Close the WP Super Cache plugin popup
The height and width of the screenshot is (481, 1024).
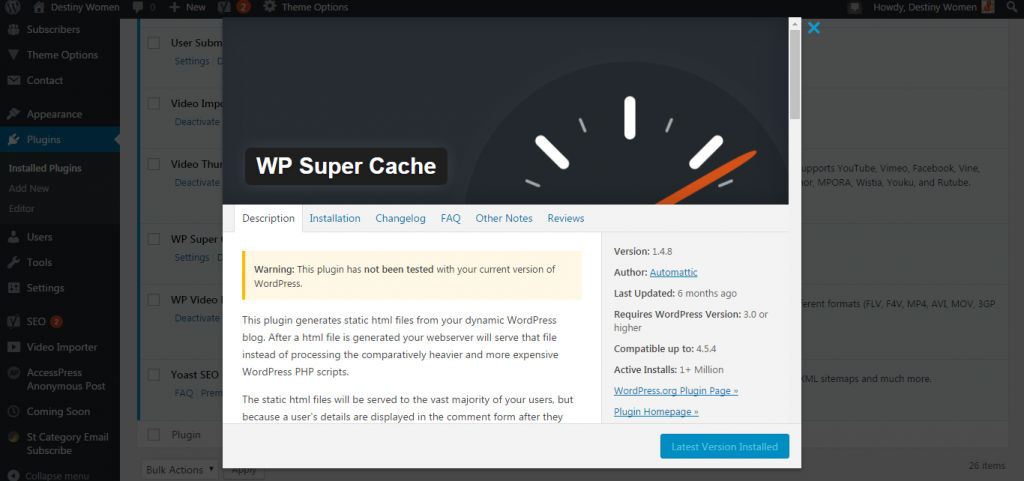(x=813, y=28)
